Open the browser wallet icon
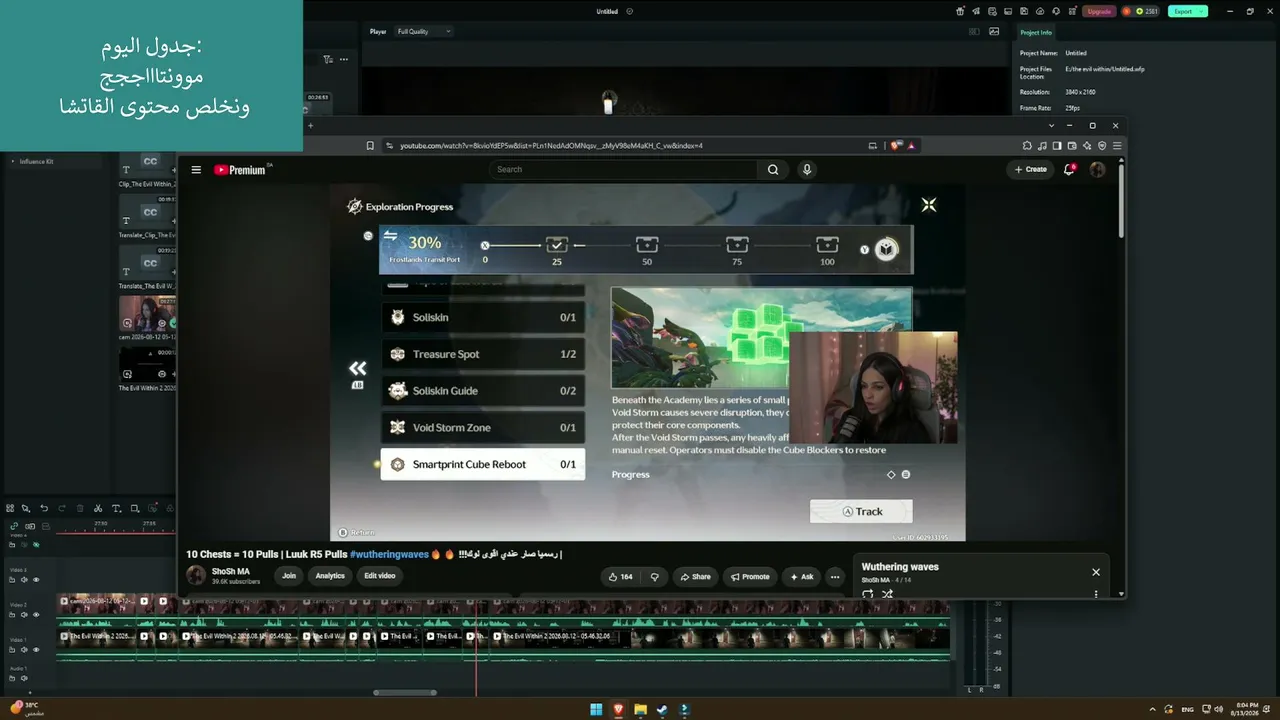The height and width of the screenshot is (720, 1280). pos(1072,145)
